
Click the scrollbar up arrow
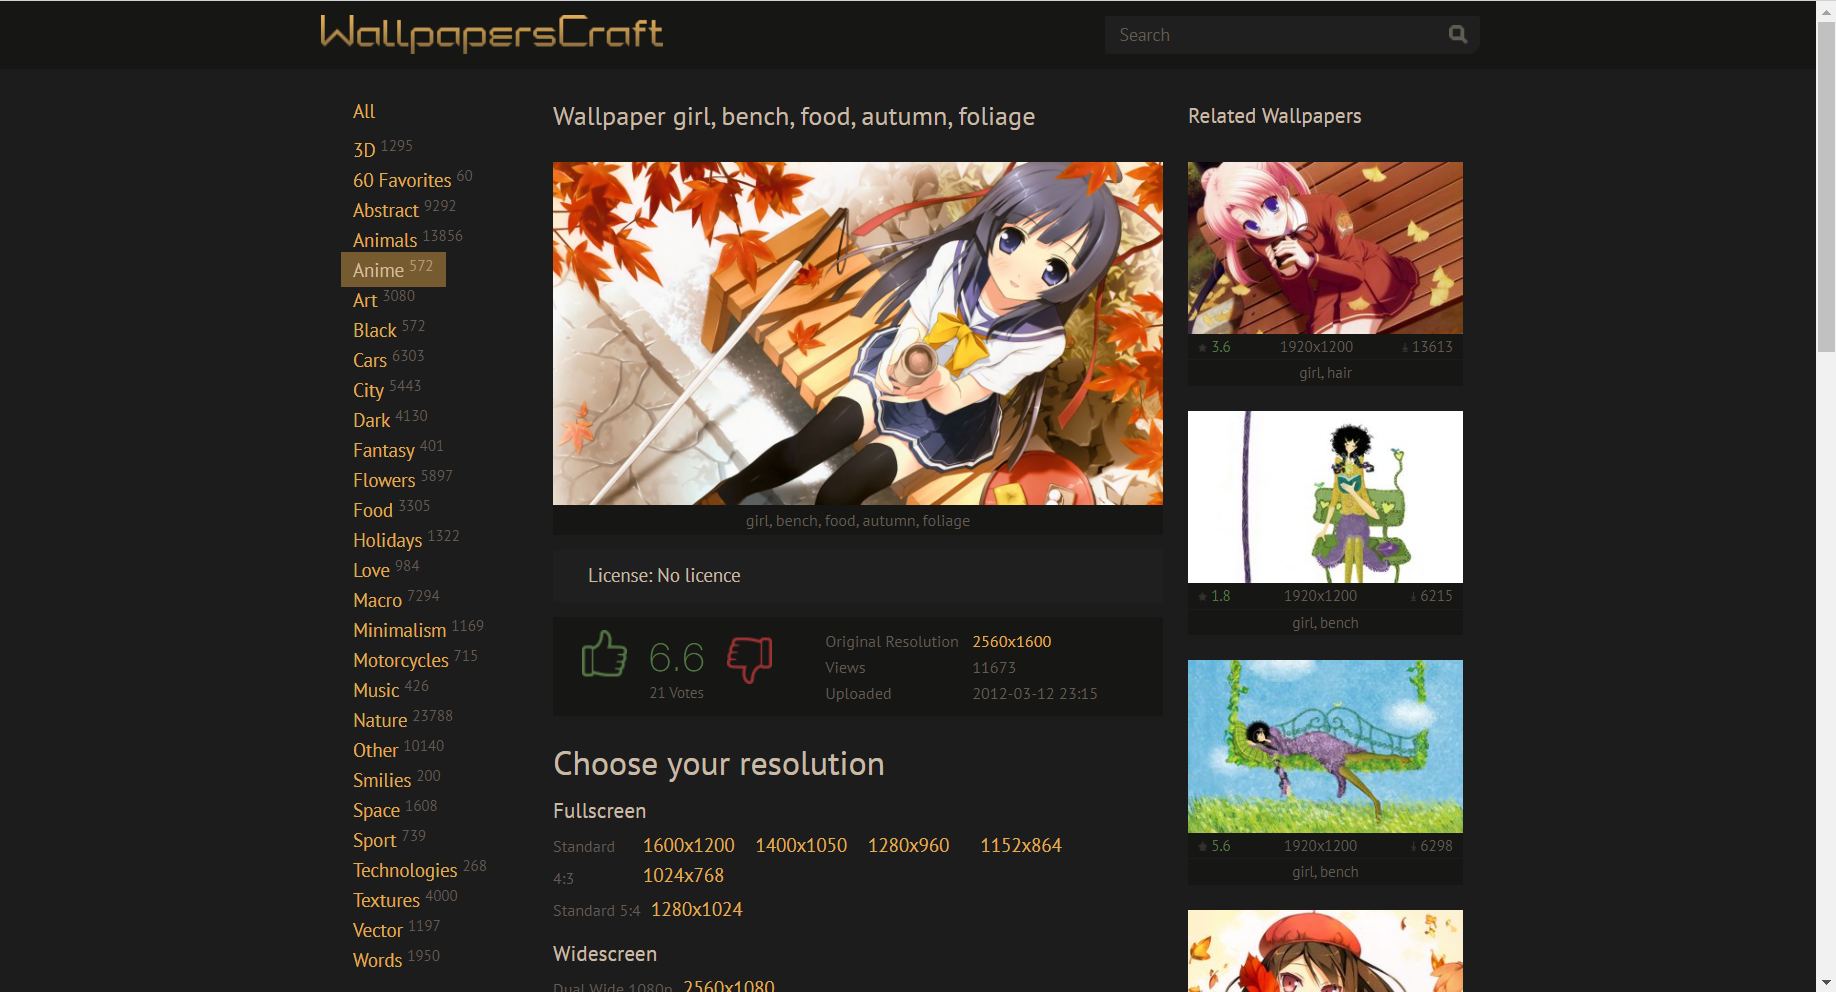click(x=1826, y=10)
